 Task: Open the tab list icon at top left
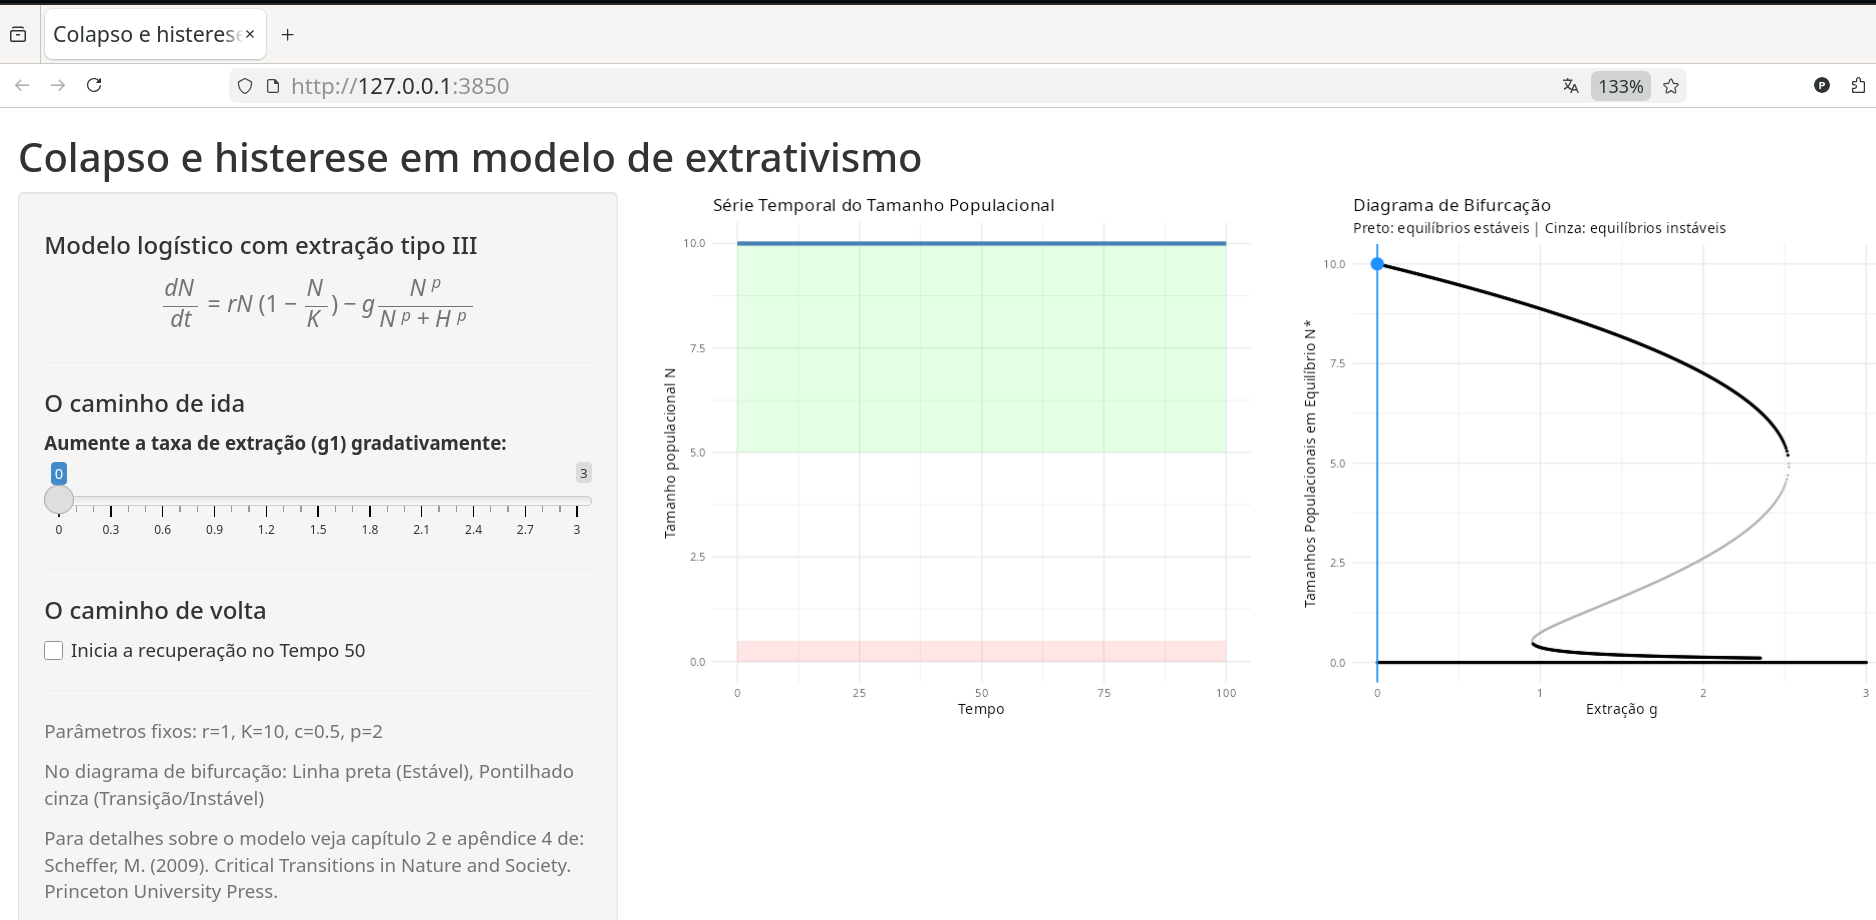pyautogui.click(x=18, y=34)
